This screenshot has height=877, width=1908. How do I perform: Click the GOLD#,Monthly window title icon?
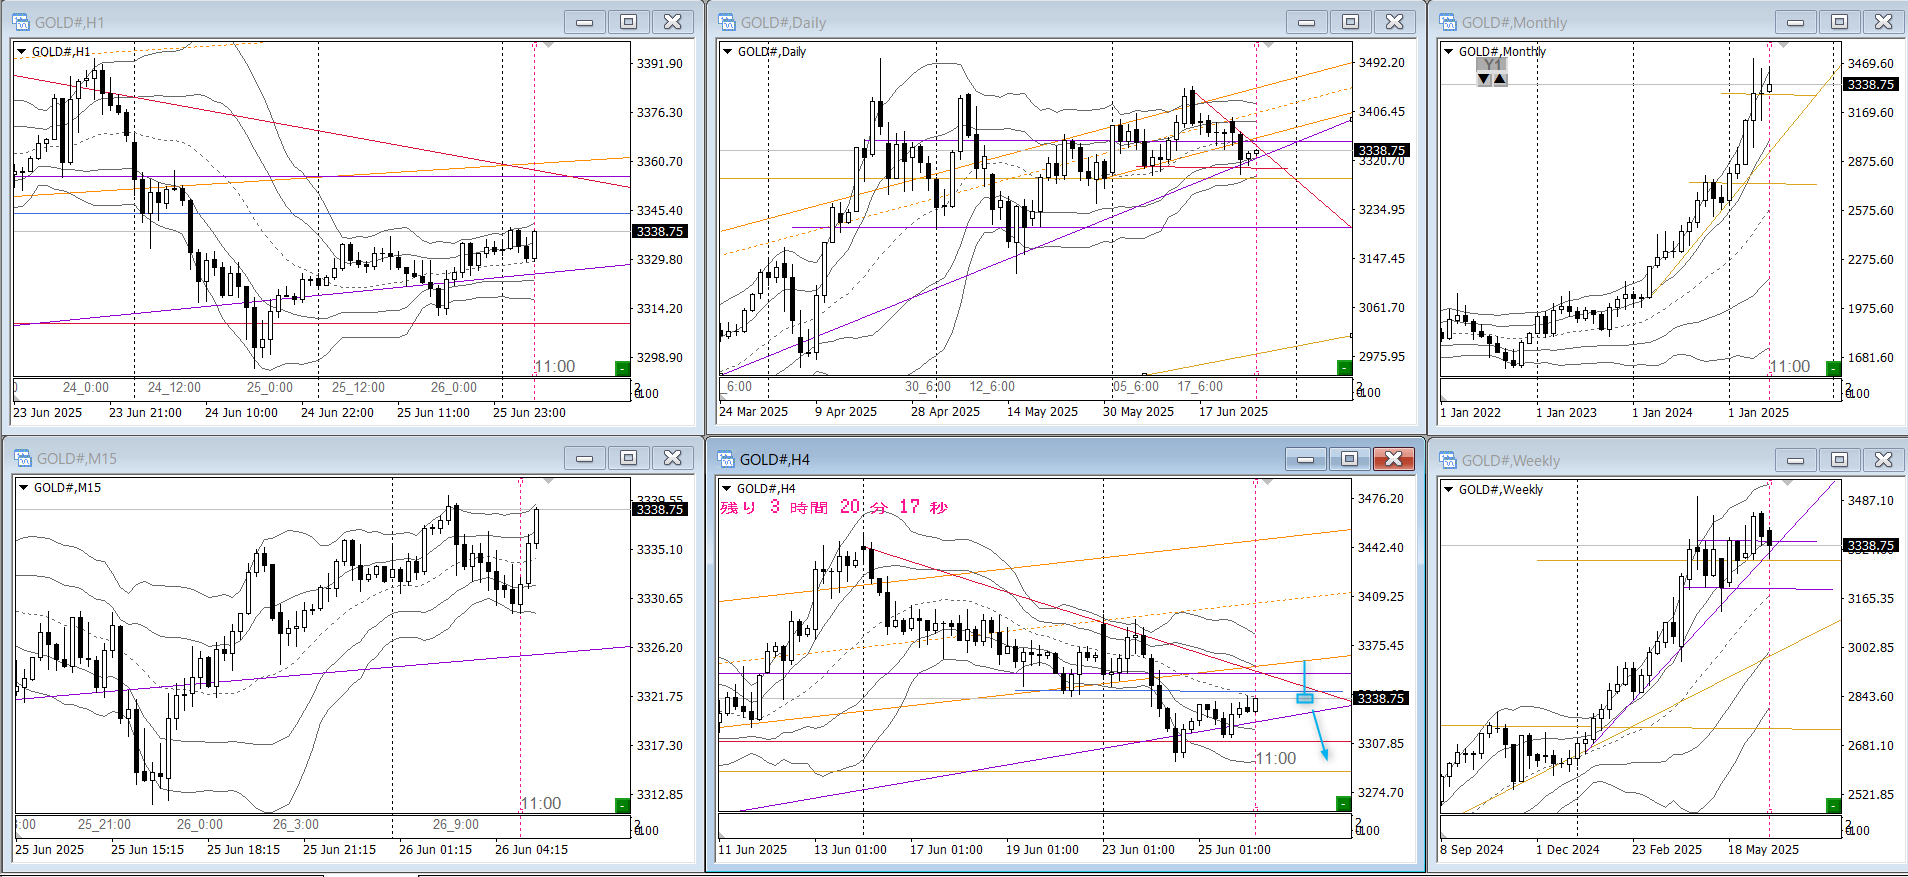click(x=1448, y=22)
